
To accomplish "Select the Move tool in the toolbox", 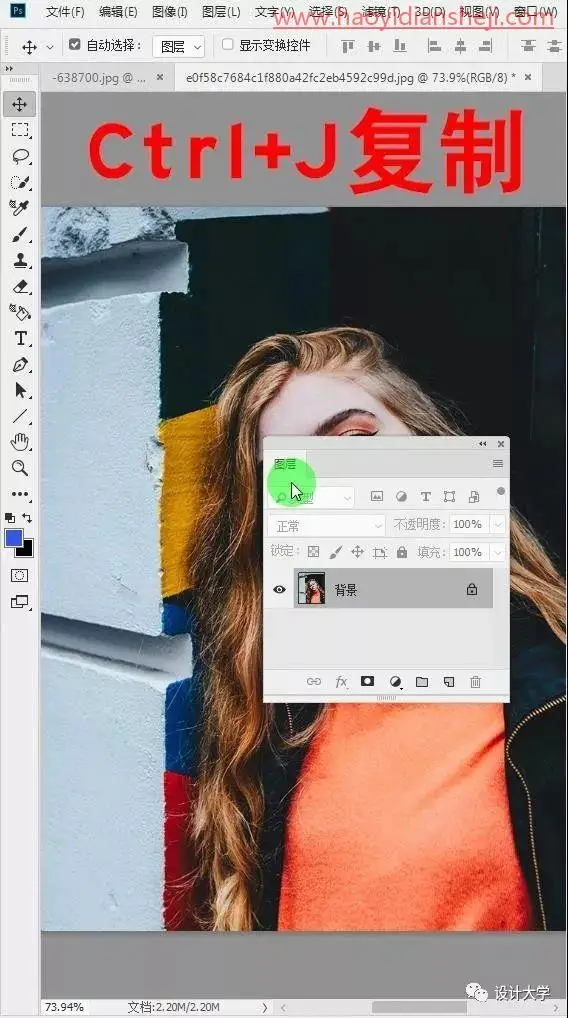I will click(x=19, y=104).
